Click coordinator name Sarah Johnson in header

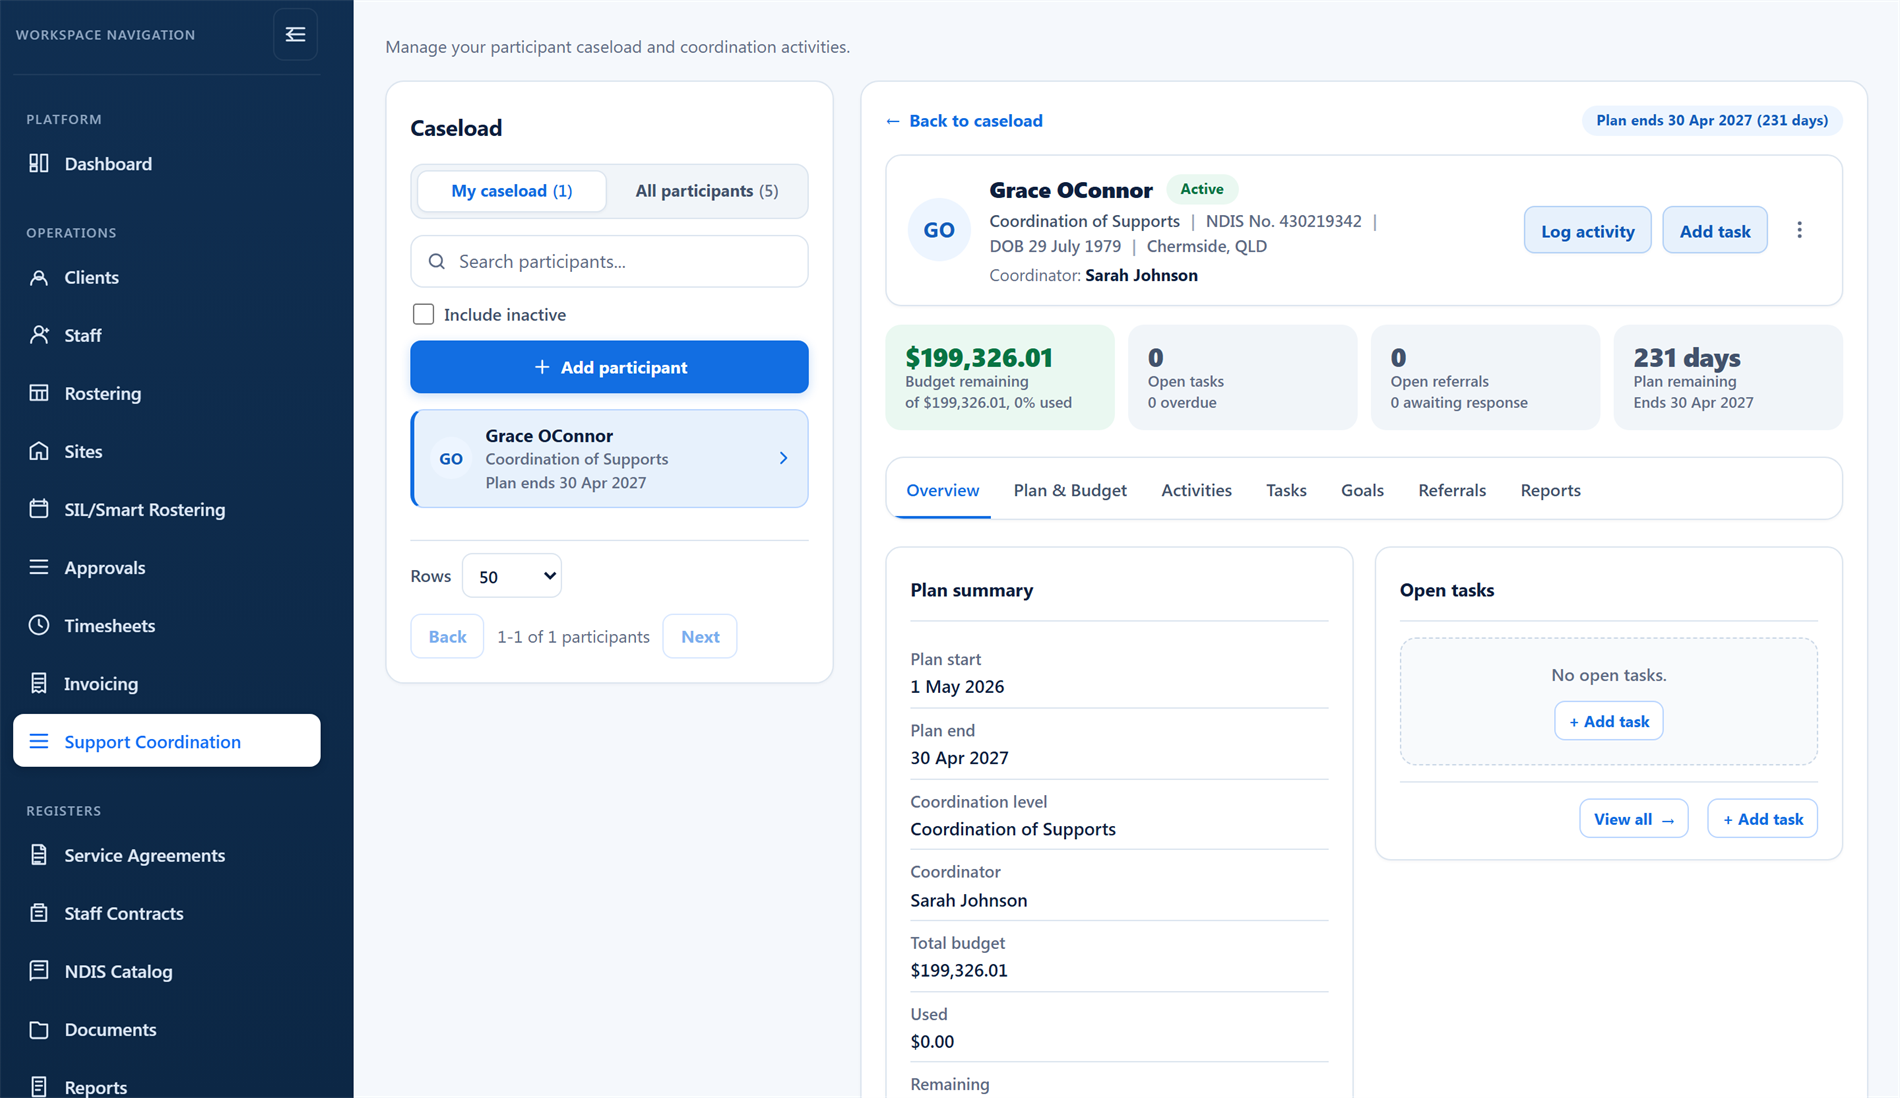click(x=1141, y=275)
